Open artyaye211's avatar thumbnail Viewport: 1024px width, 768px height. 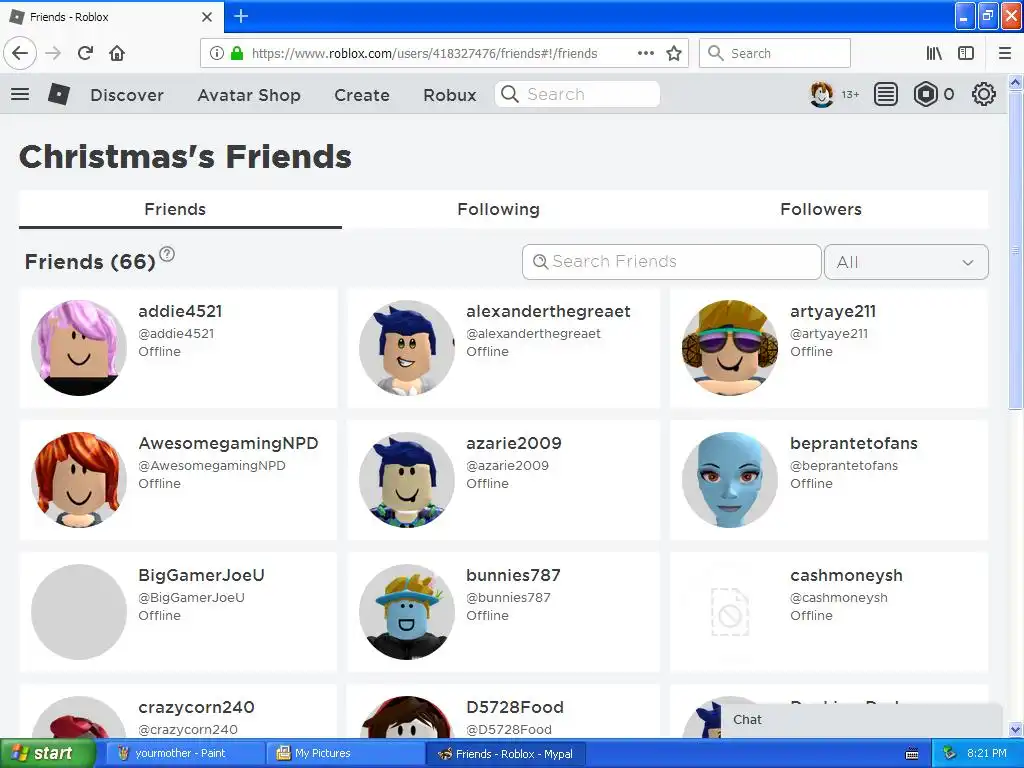point(730,347)
